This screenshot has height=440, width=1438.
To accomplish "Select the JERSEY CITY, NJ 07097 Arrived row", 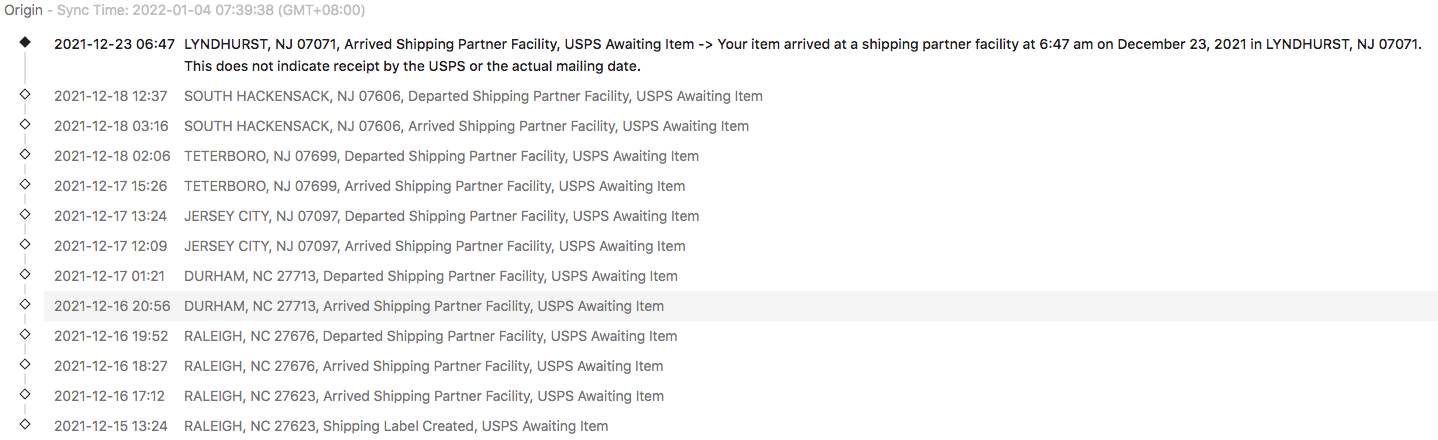I will pos(740,247).
